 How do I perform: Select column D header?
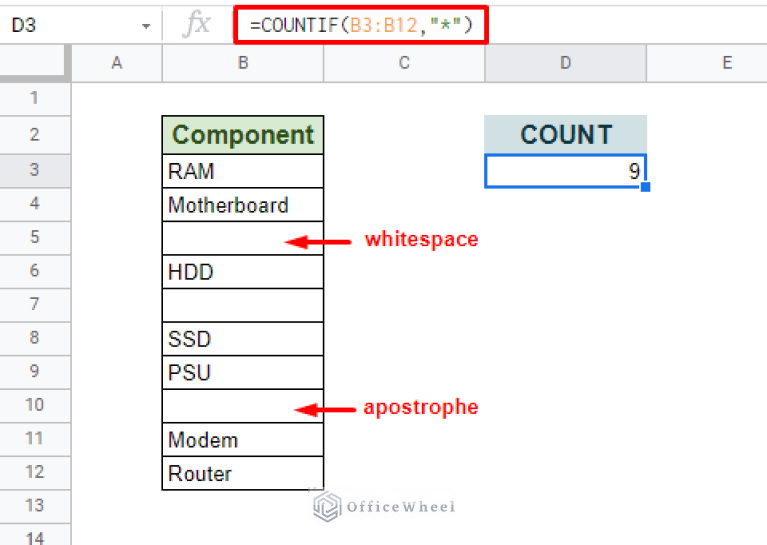click(x=565, y=63)
